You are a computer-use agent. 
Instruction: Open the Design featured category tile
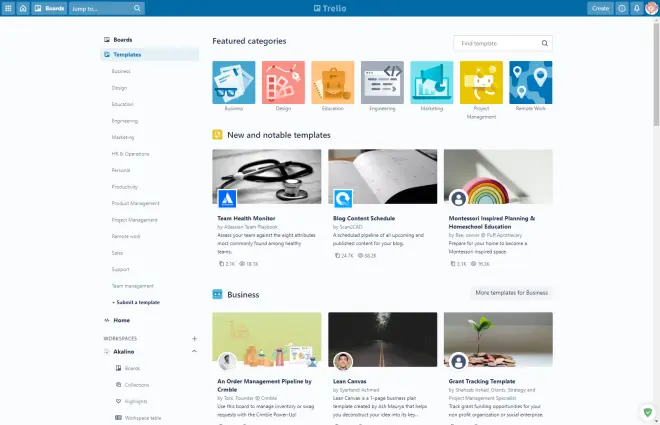283,82
